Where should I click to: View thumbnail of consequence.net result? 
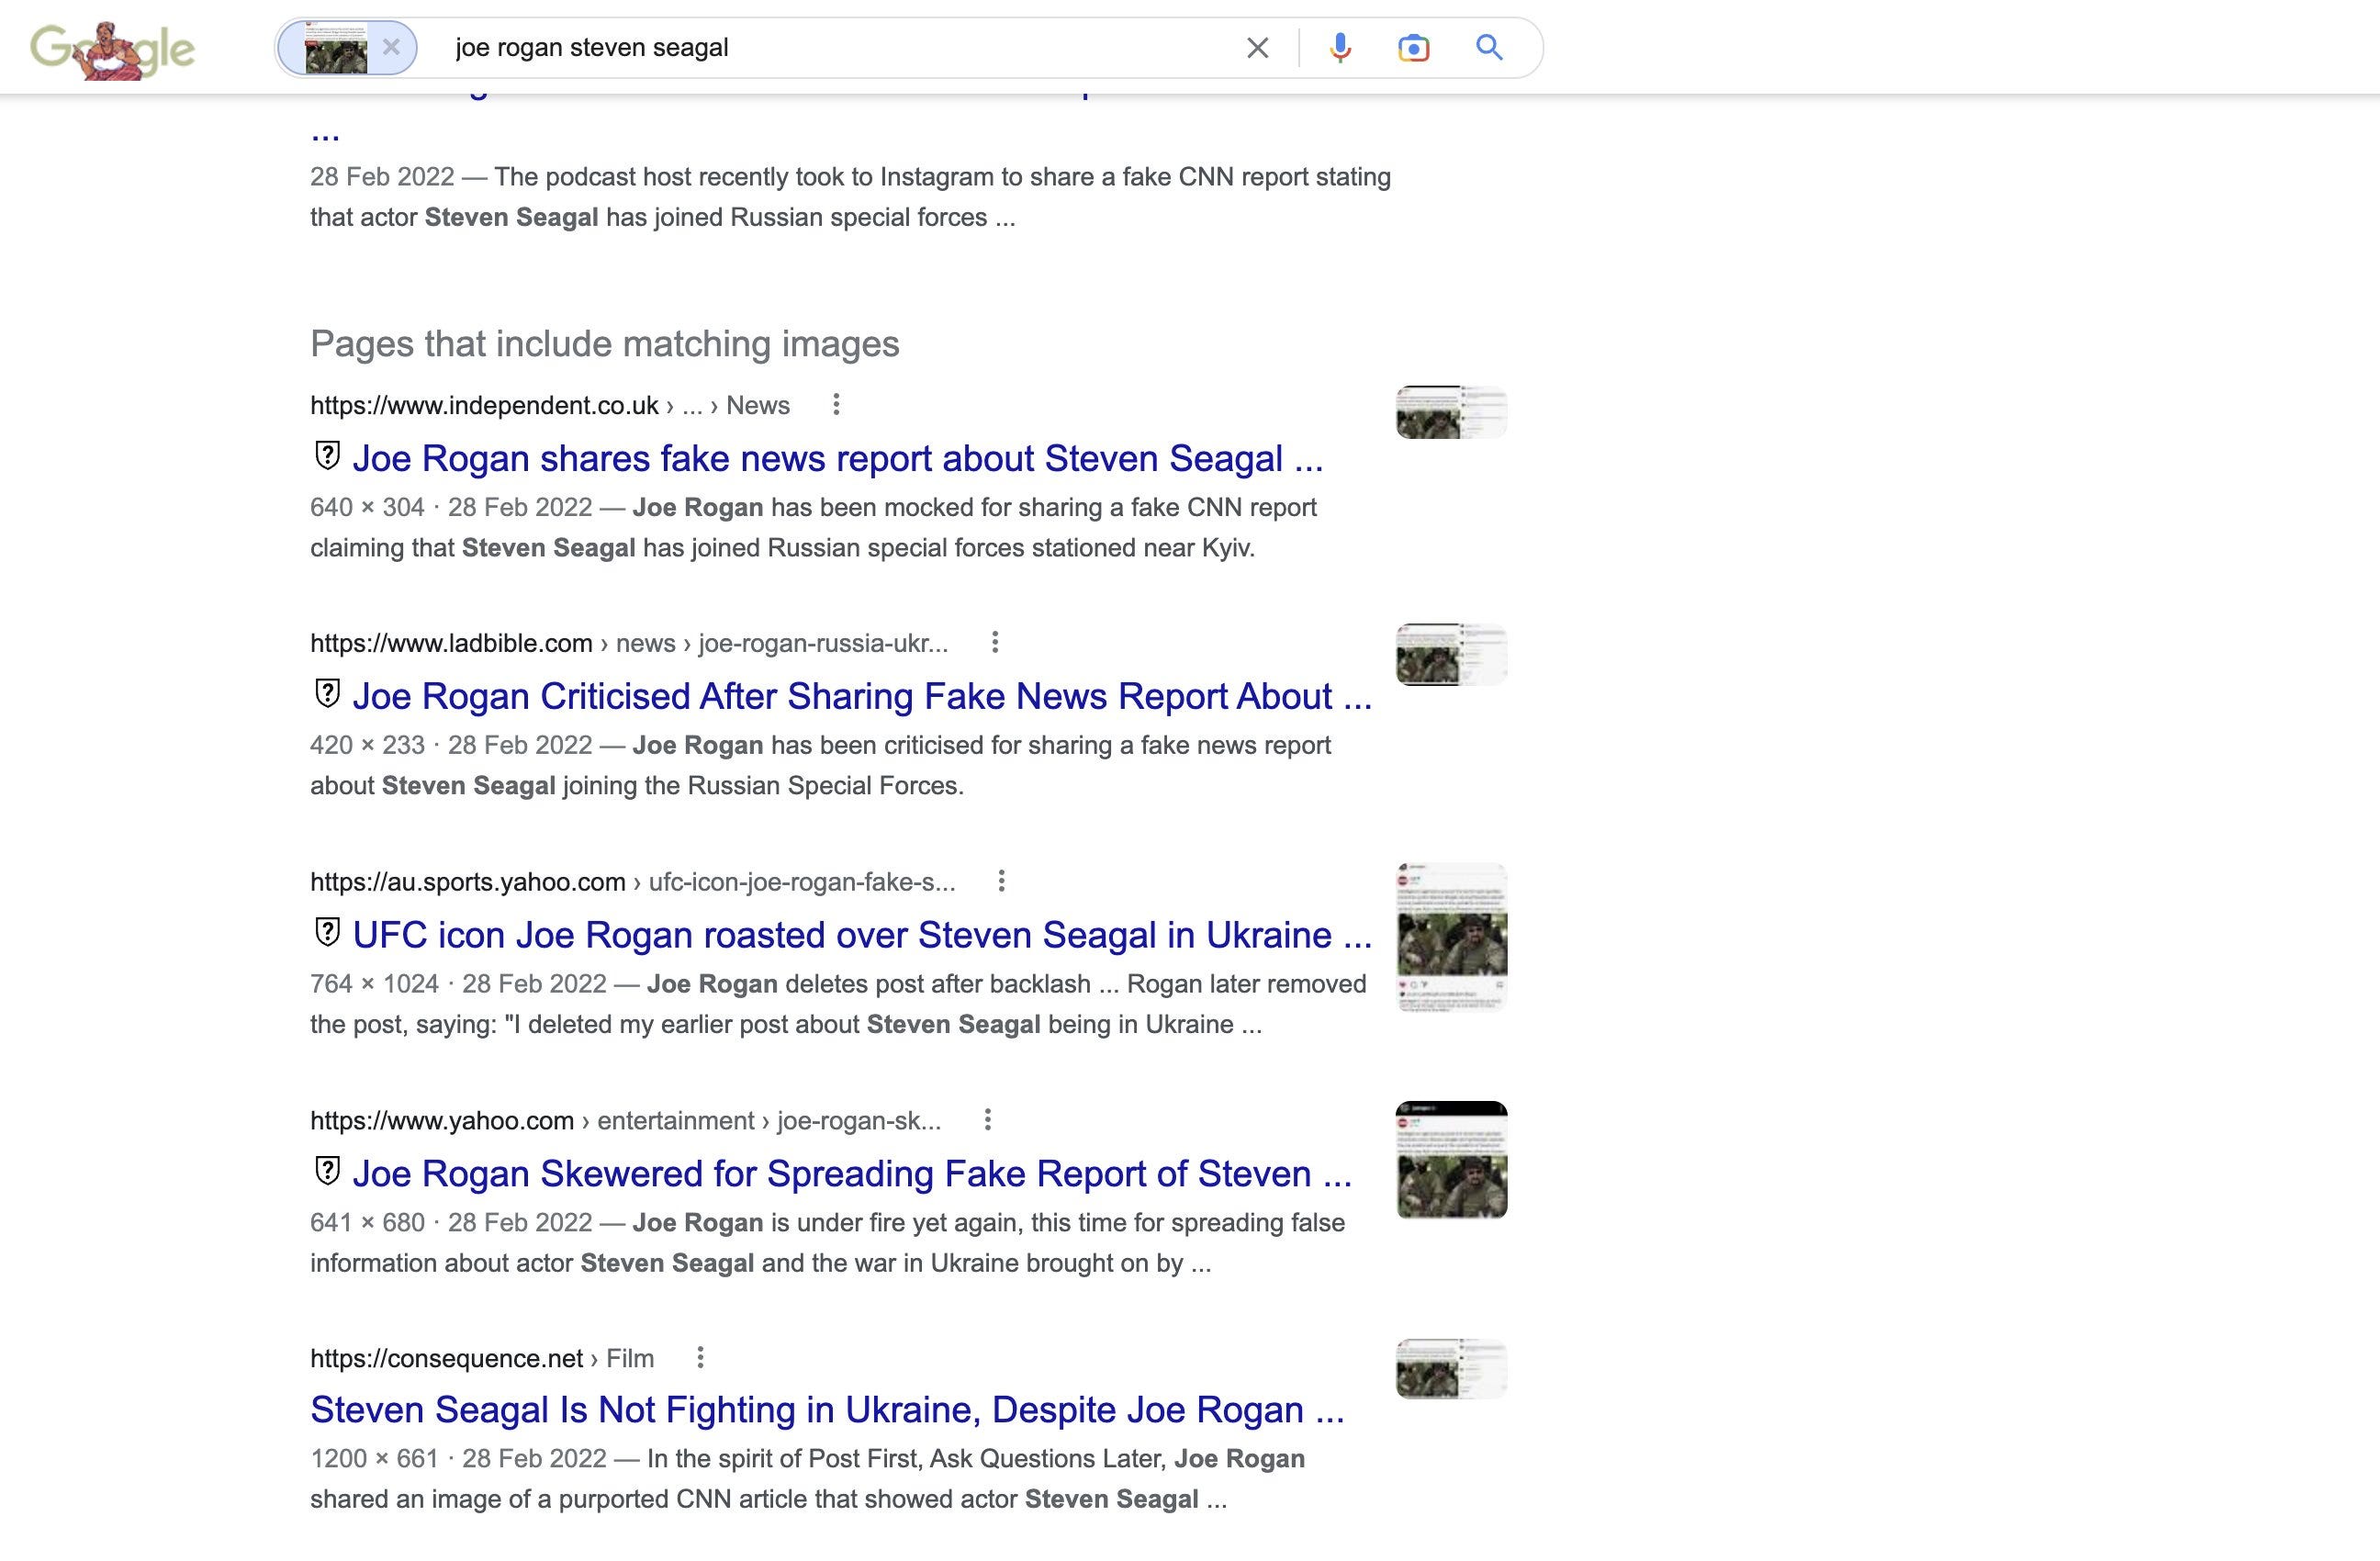[x=1451, y=1369]
